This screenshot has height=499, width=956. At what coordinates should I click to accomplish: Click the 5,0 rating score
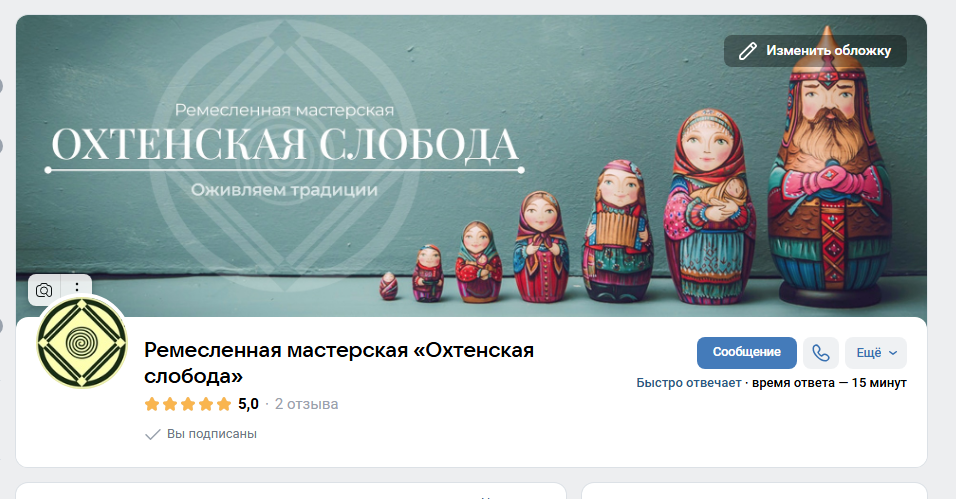[x=248, y=404]
